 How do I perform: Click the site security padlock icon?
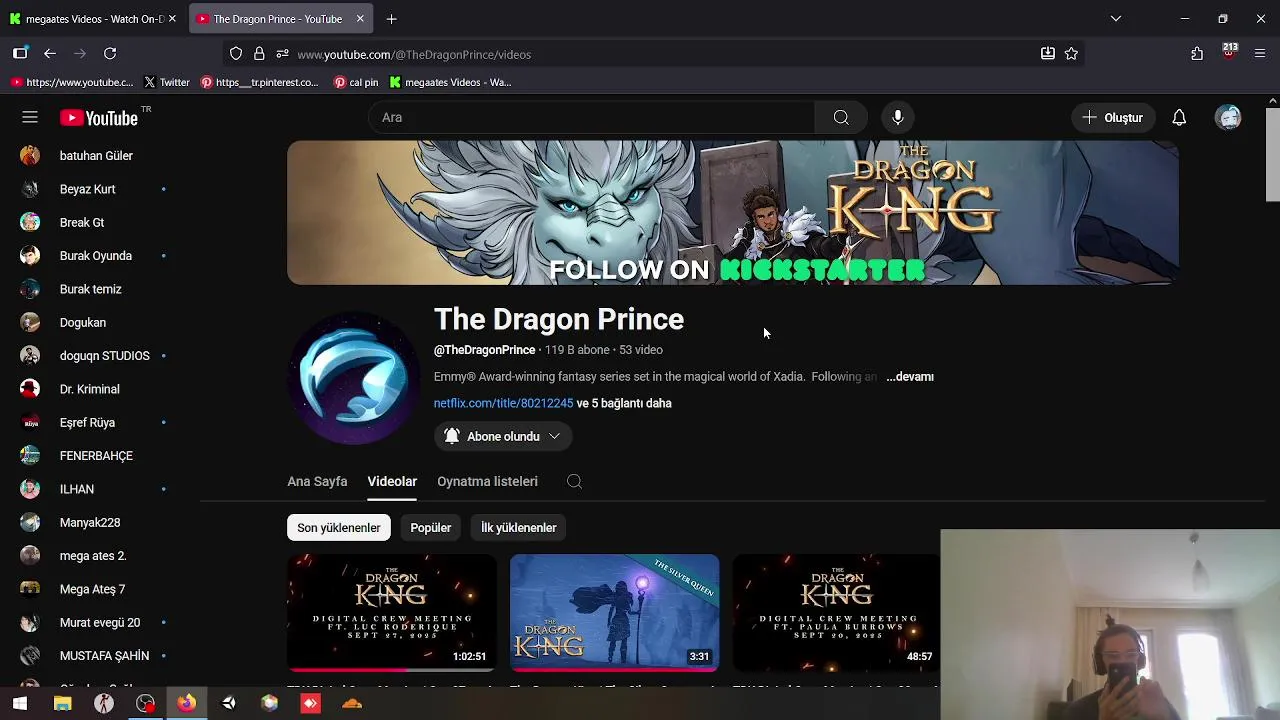(259, 54)
